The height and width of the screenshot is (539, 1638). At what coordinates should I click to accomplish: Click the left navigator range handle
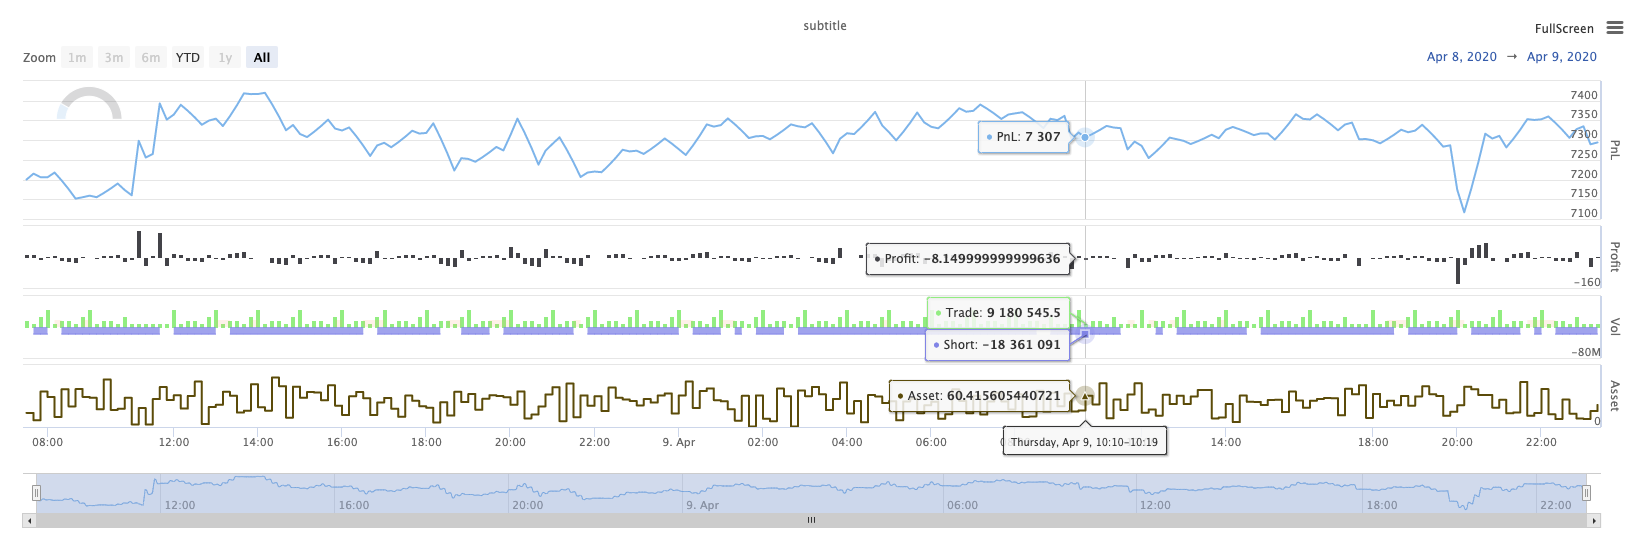pos(36,493)
